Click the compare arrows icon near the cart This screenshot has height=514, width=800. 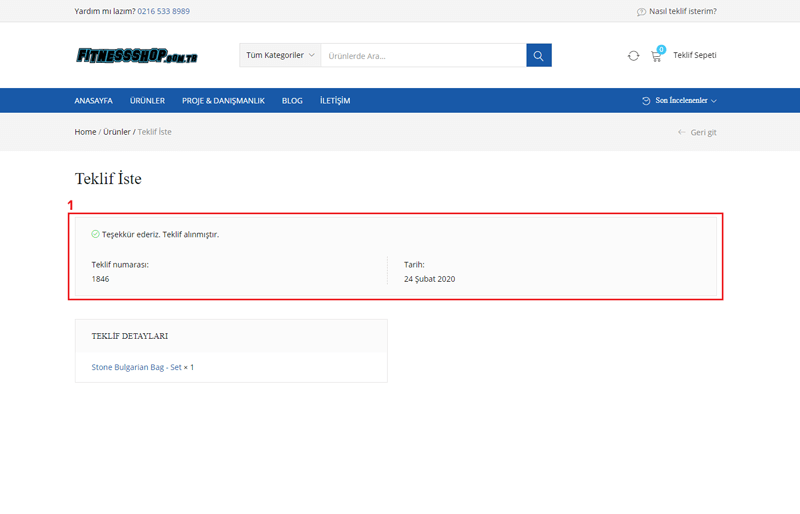pyautogui.click(x=633, y=56)
